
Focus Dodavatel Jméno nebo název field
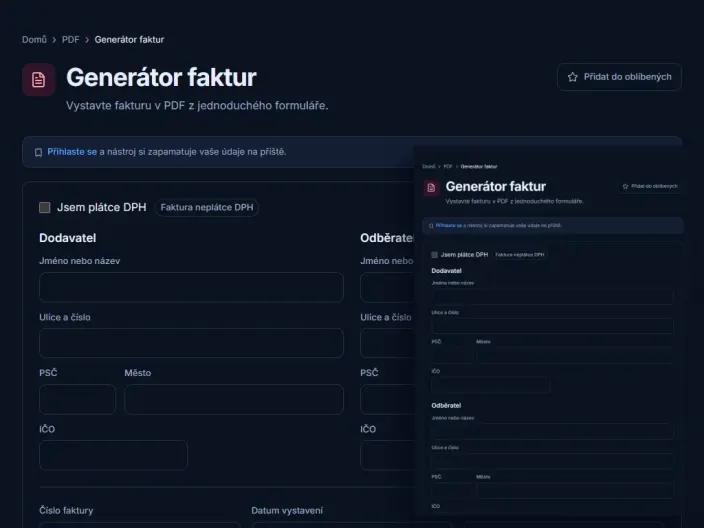coord(191,287)
